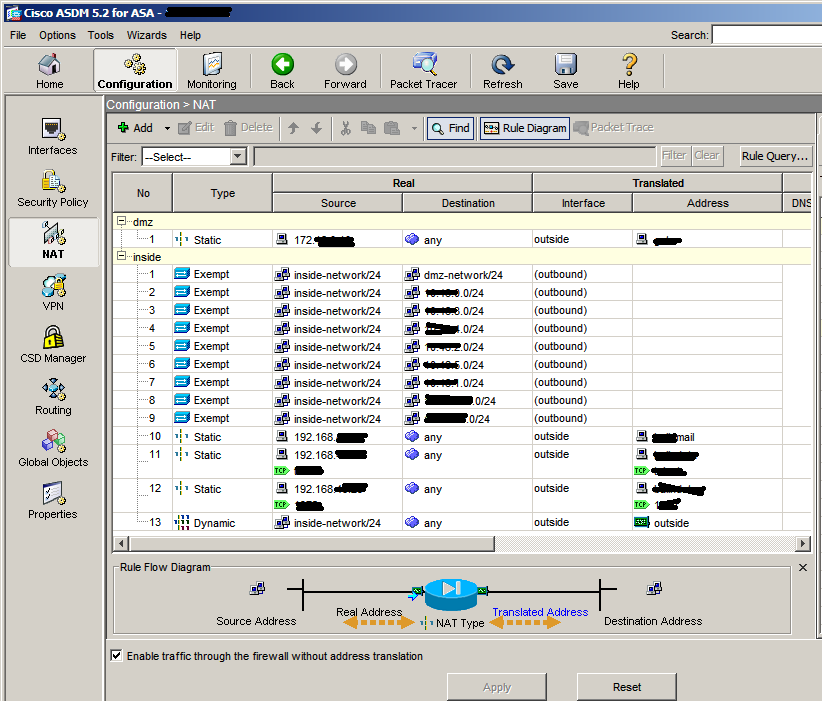Open the Tools menu
This screenshot has width=822, height=701.
pyautogui.click(x=101, y=35)
